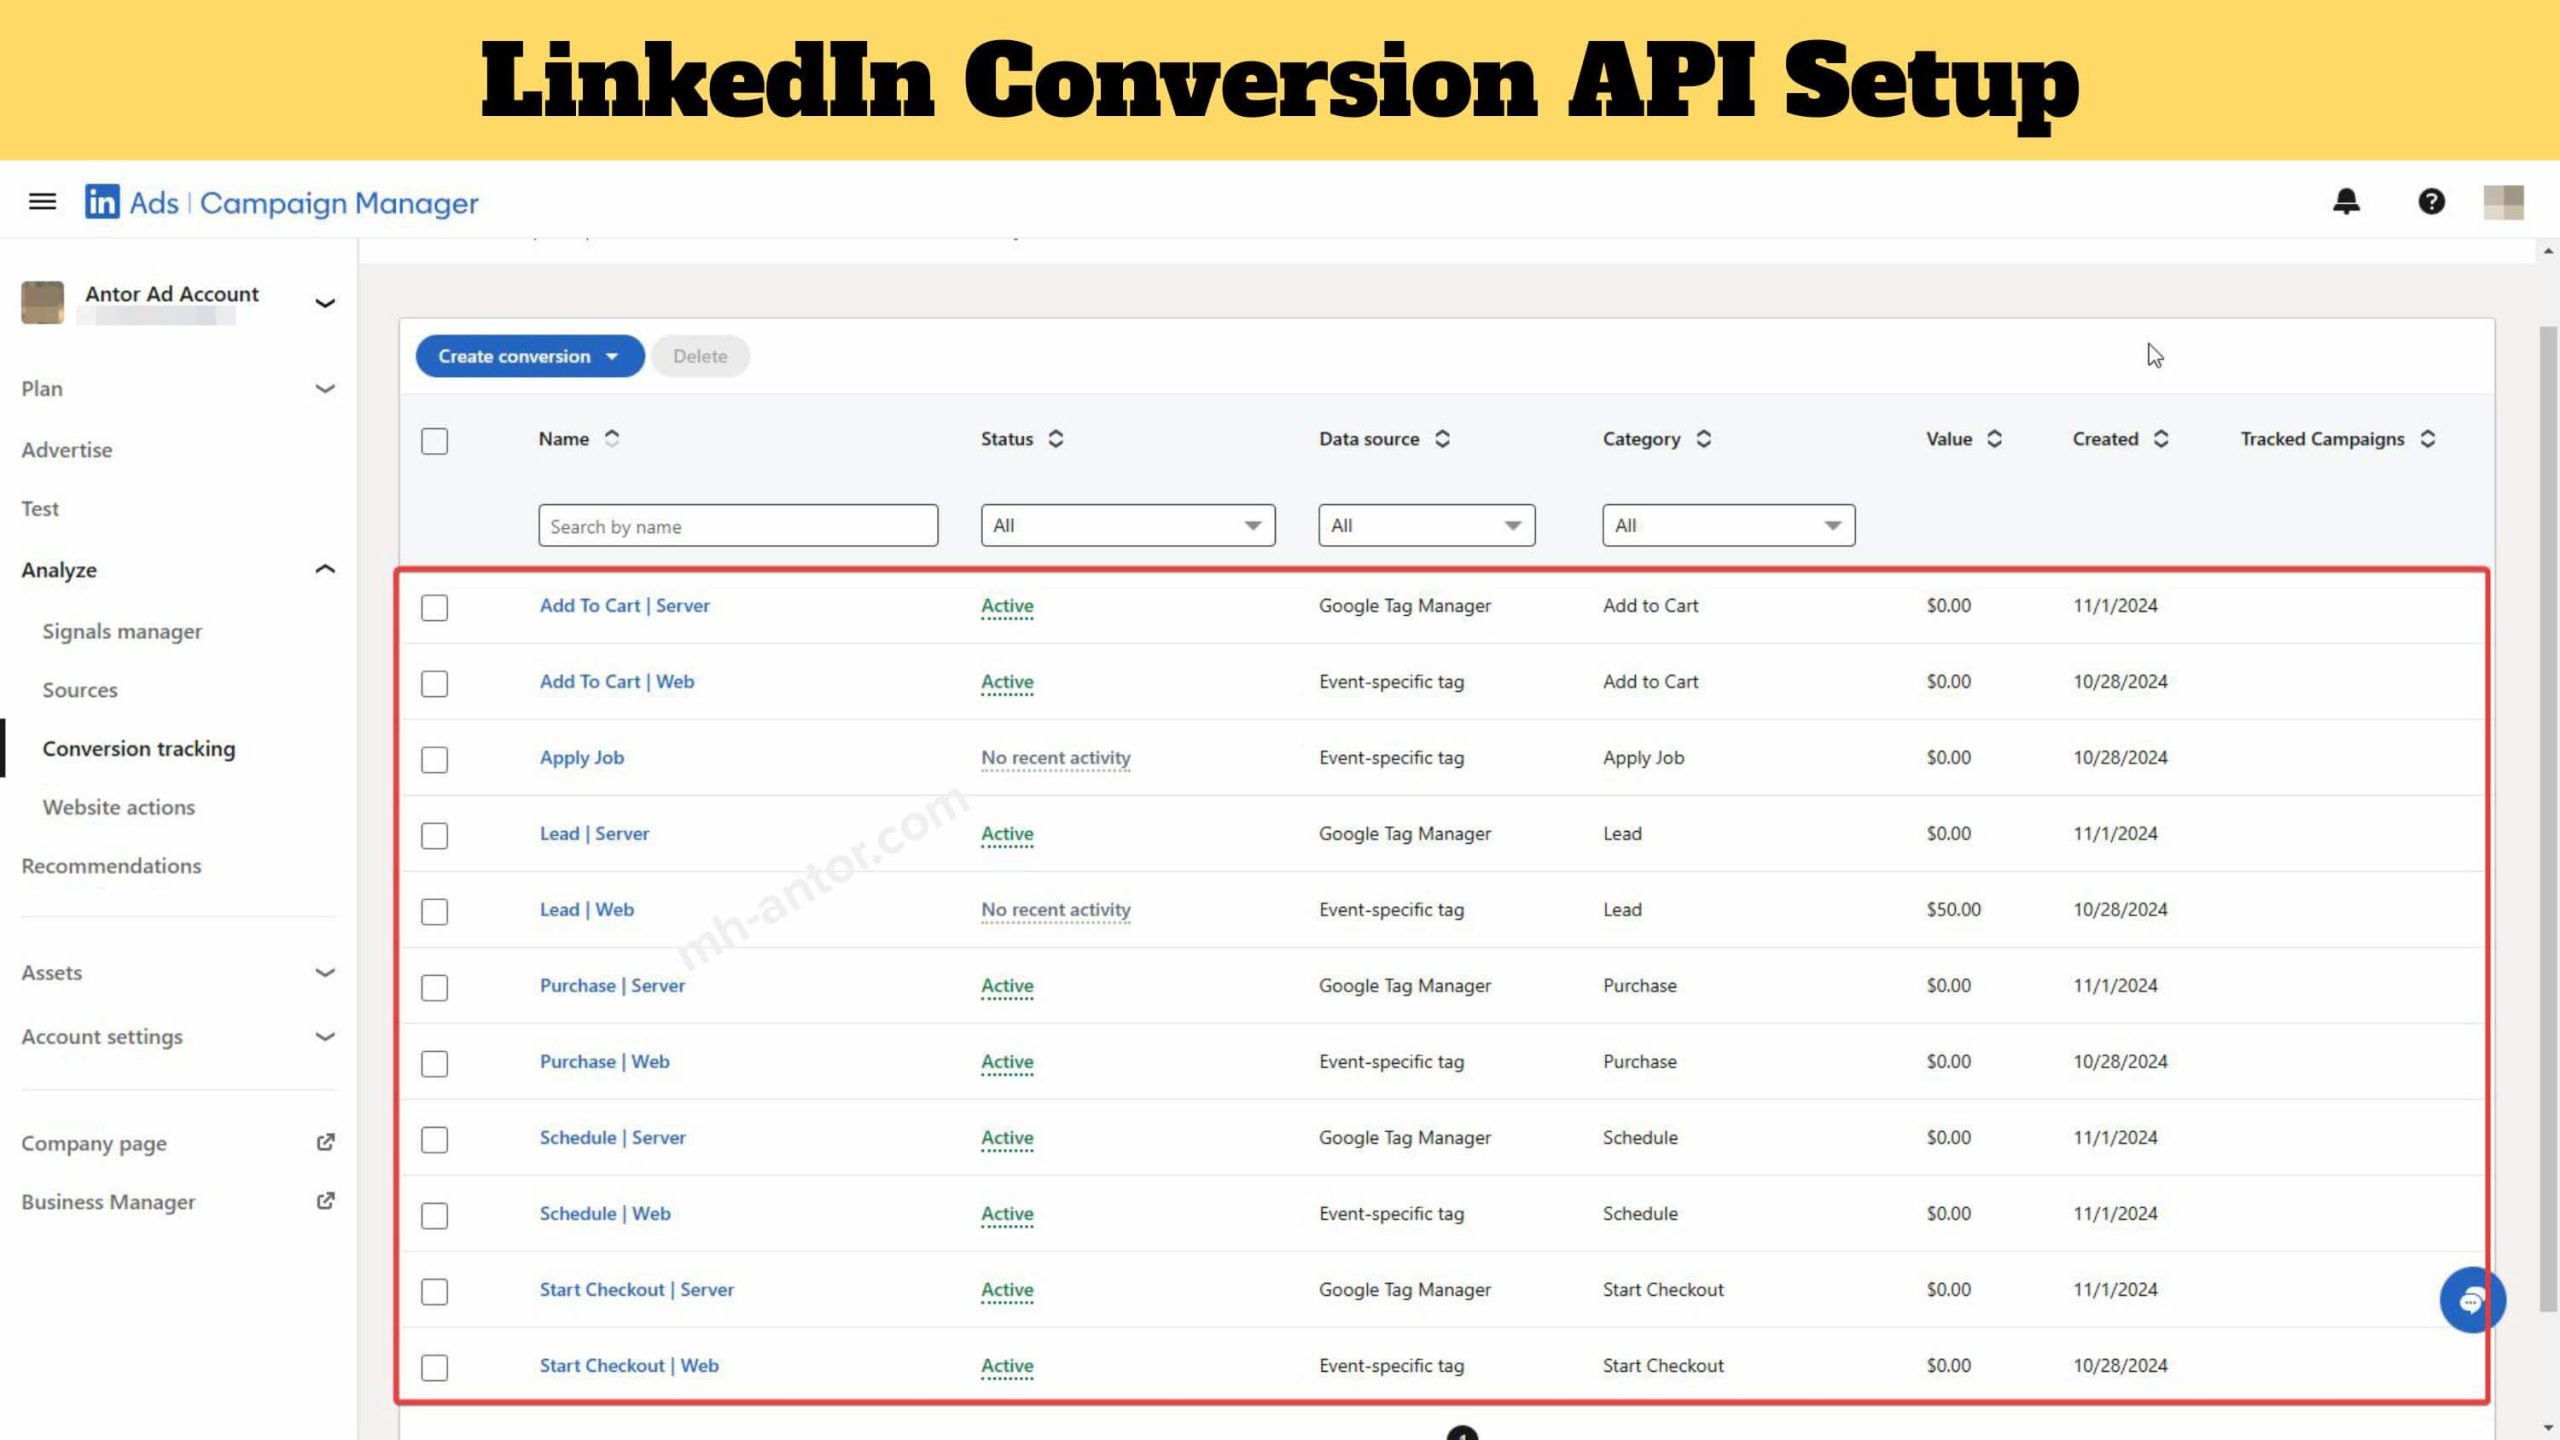
Task: Expand the Account settings section
Action: click(x=324, y=1037)
